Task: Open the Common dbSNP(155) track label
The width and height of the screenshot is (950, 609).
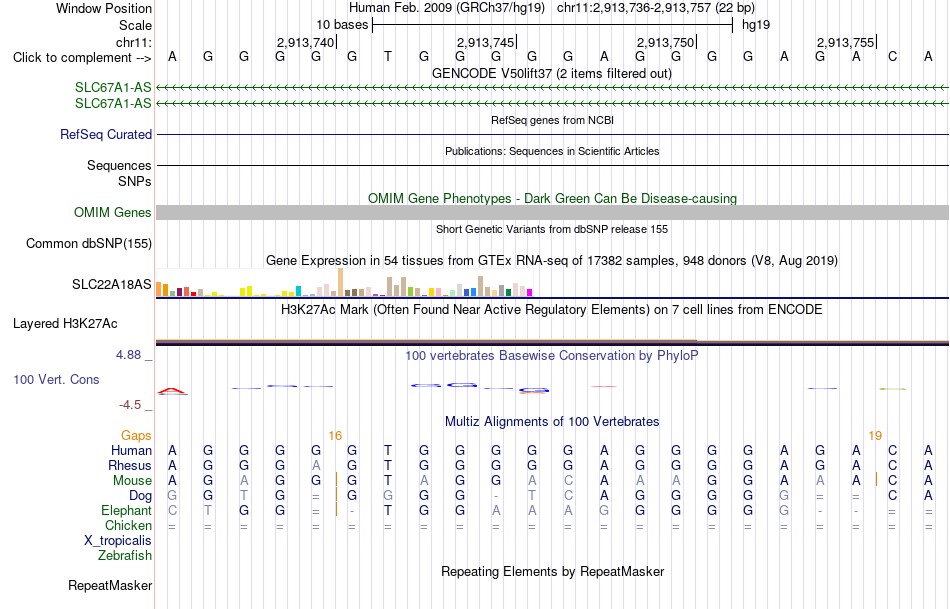Action: (x=88, y=244)
